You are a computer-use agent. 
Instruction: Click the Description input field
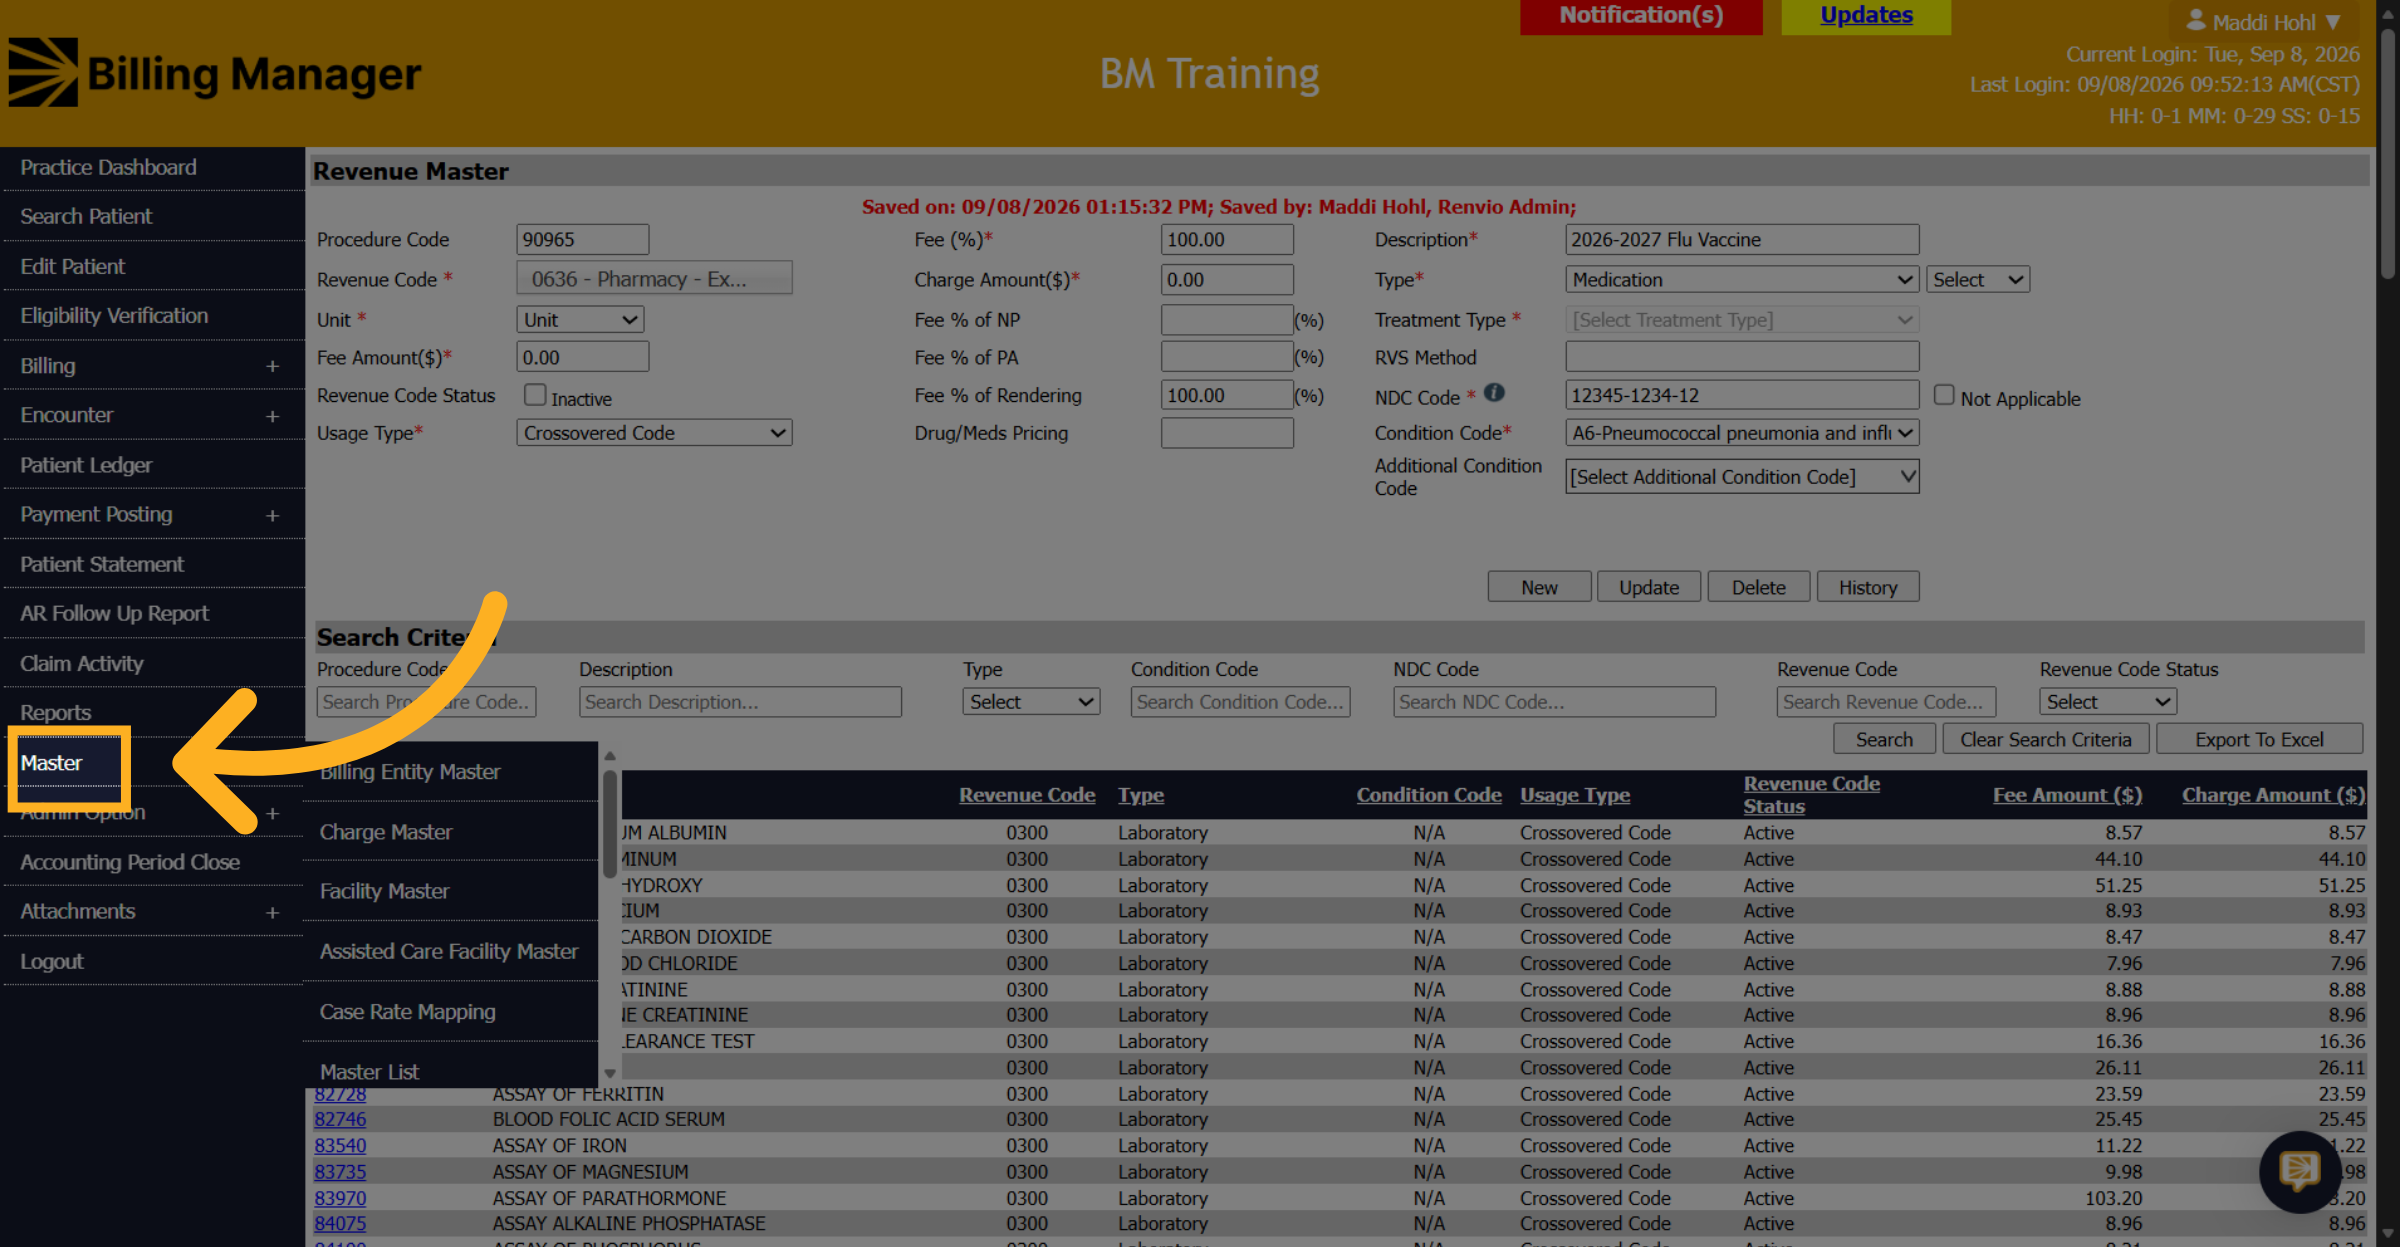tap(1742, 240)
